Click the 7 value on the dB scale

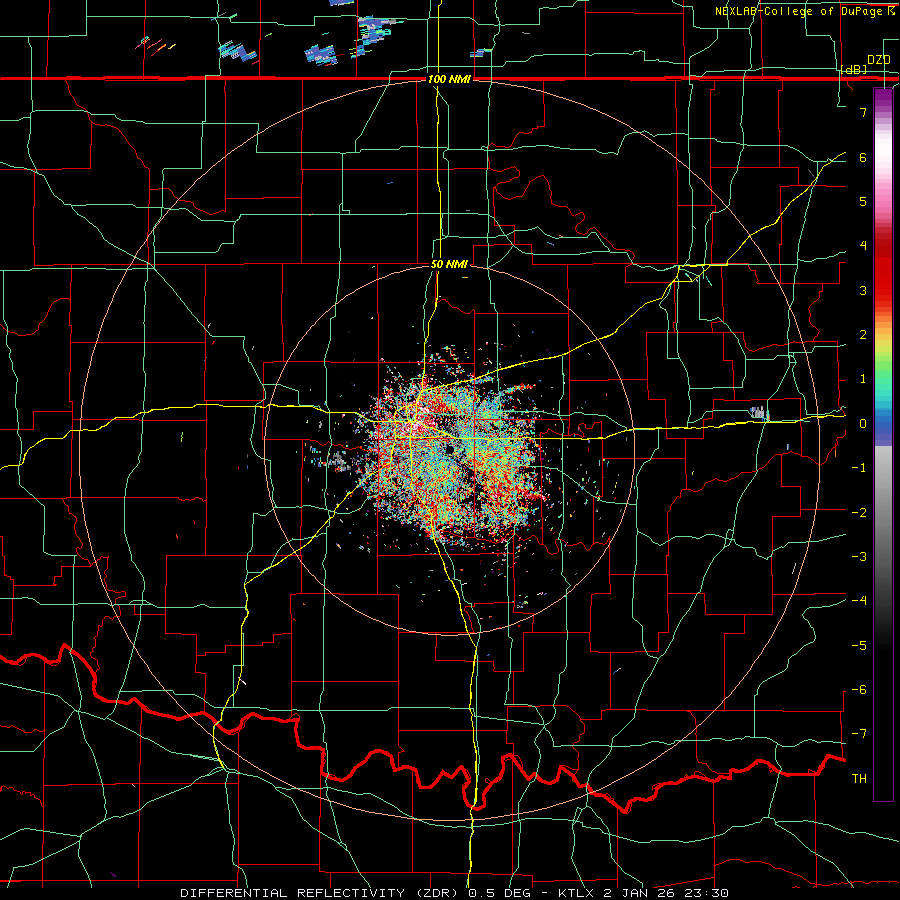pyautogui.click(x=863, y=112)
